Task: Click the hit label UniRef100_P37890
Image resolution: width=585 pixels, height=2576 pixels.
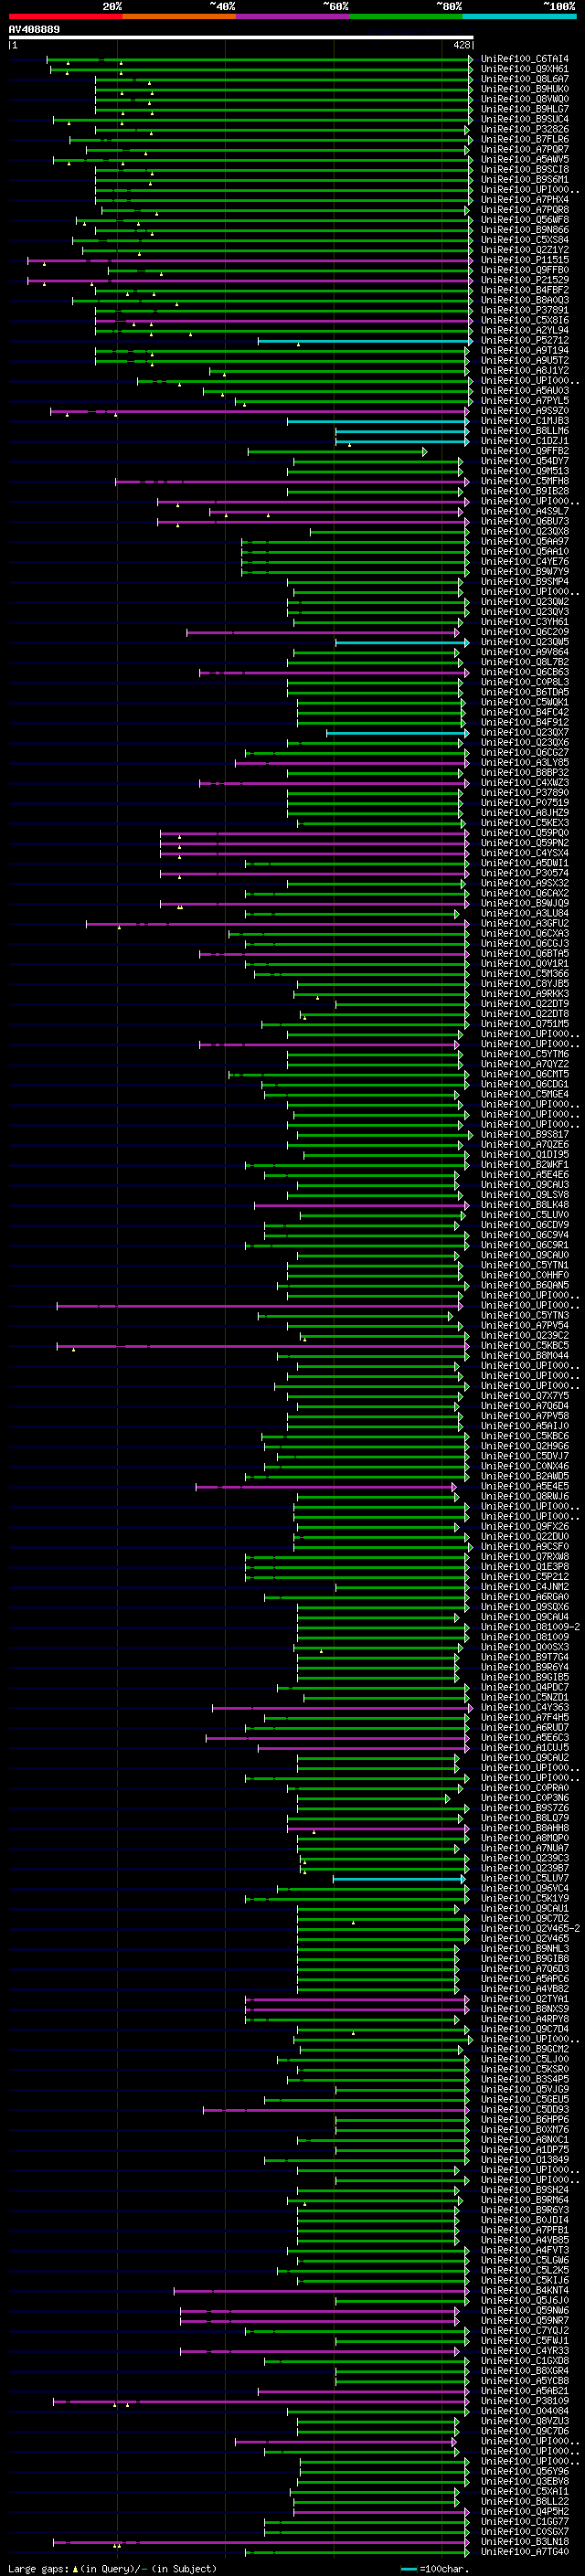Action: (x=525, y=793)
